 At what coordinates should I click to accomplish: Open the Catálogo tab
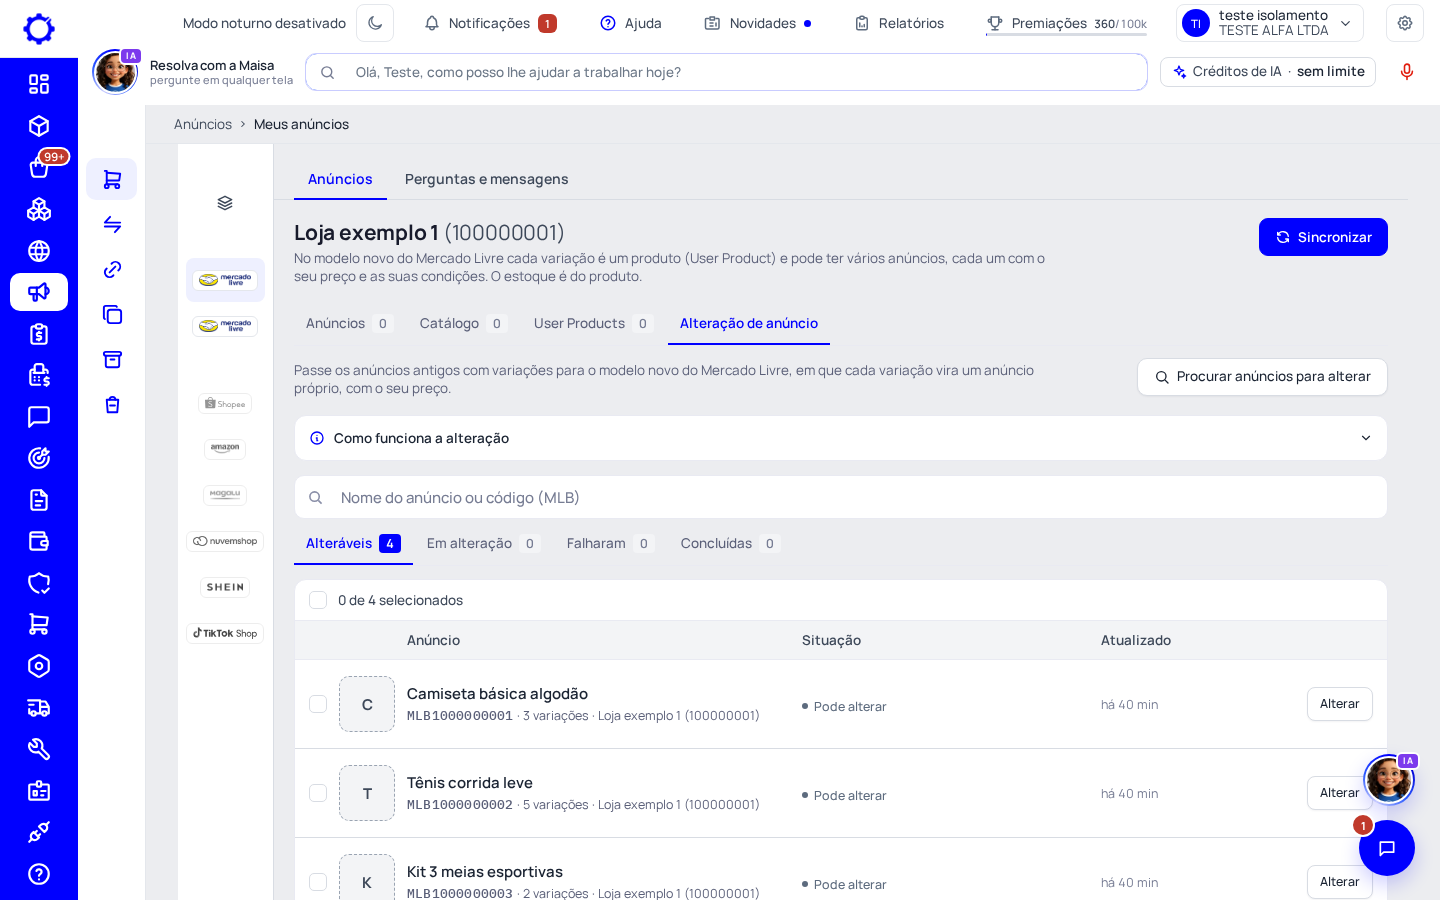click(463, 323)
